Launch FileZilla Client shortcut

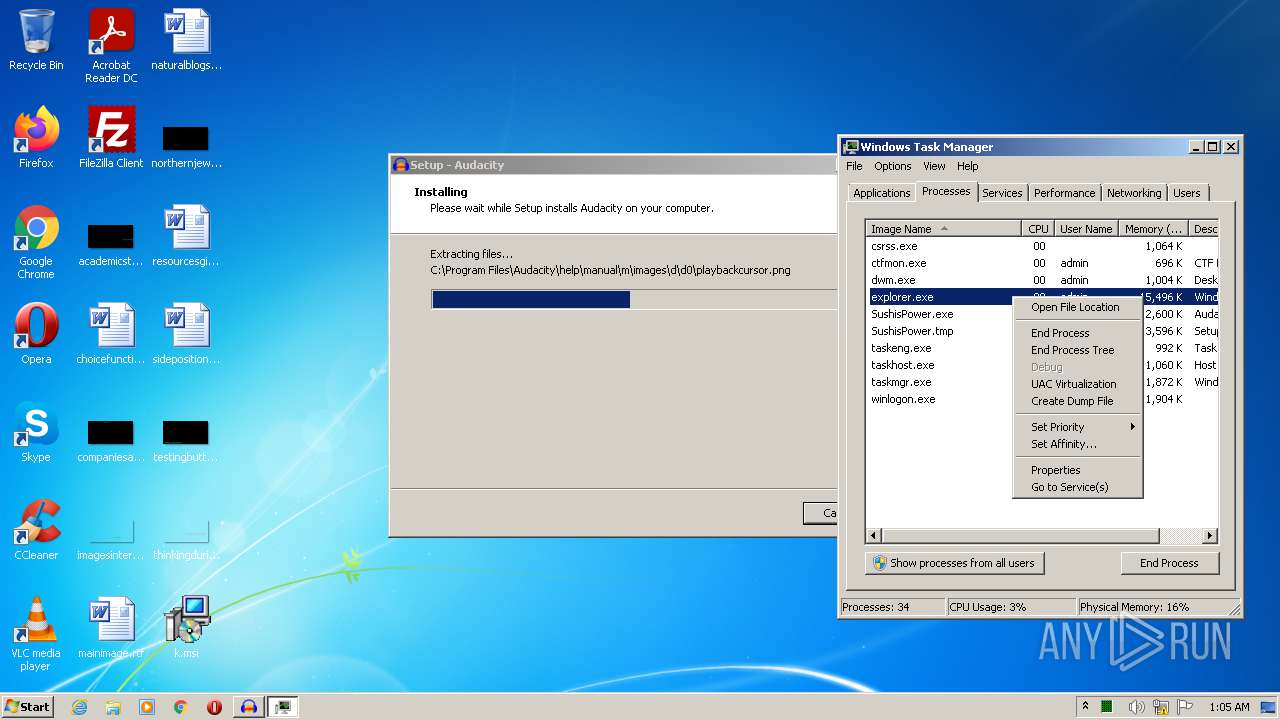(x=111, y=138)
